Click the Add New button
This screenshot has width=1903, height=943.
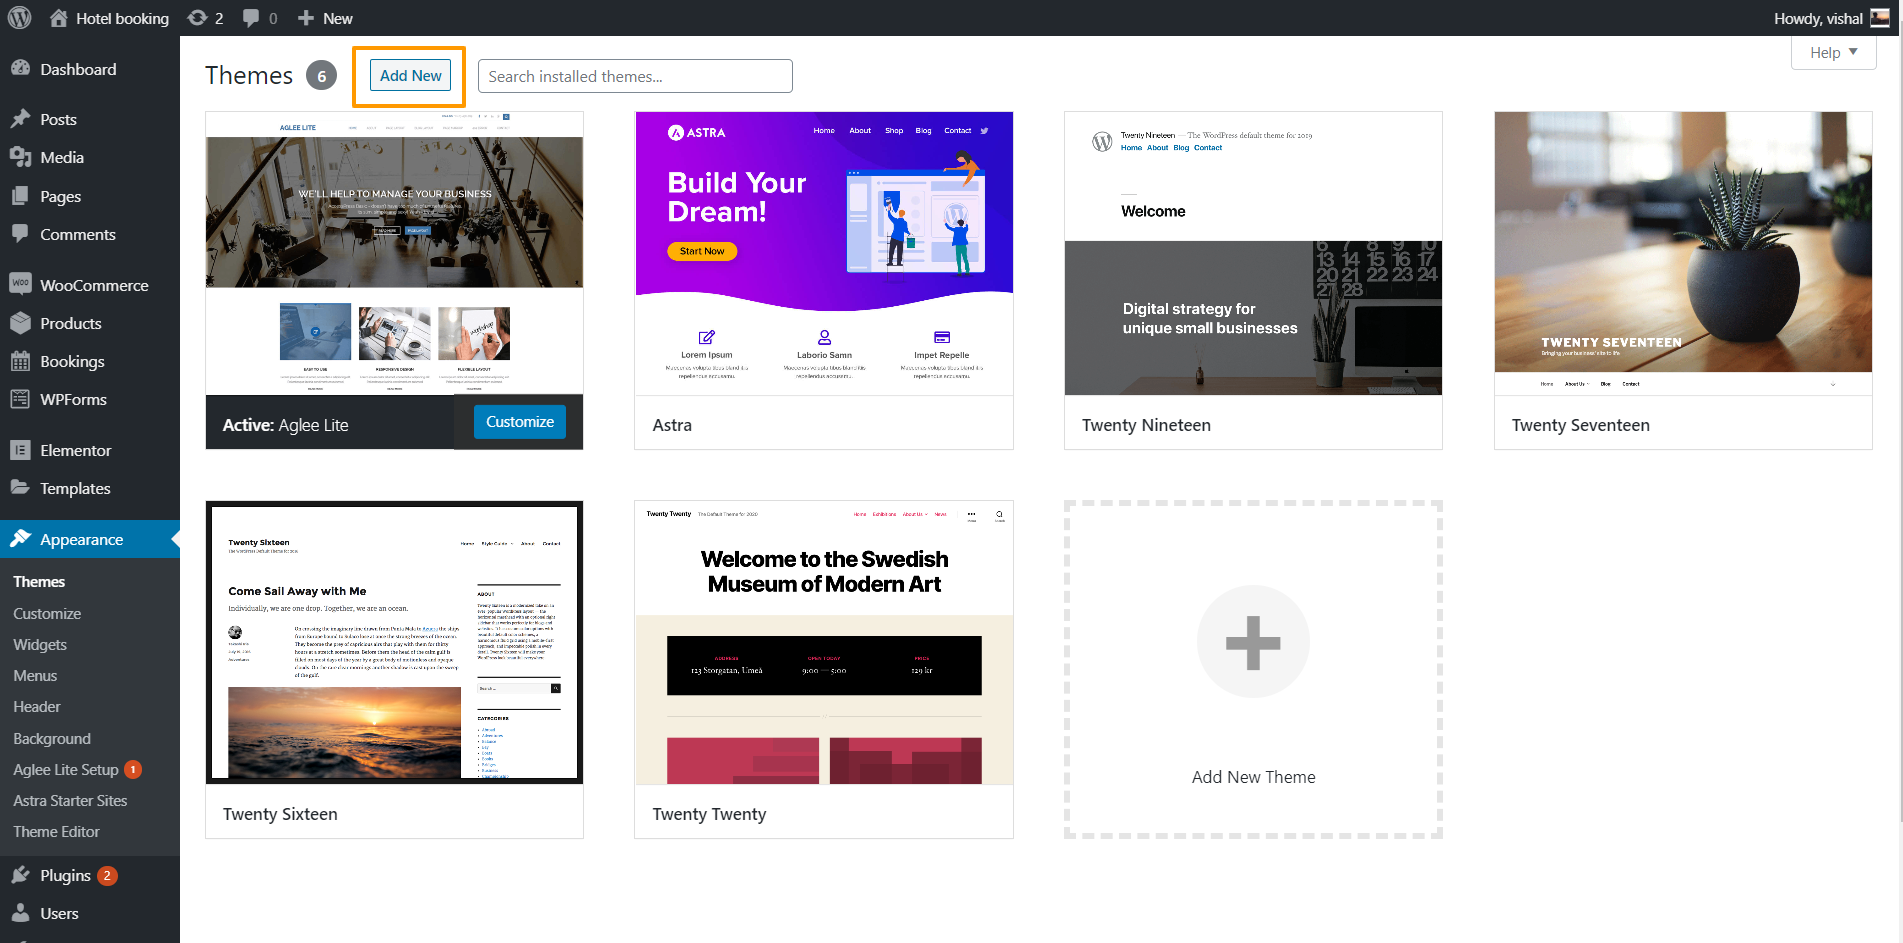tap(410, 76)
